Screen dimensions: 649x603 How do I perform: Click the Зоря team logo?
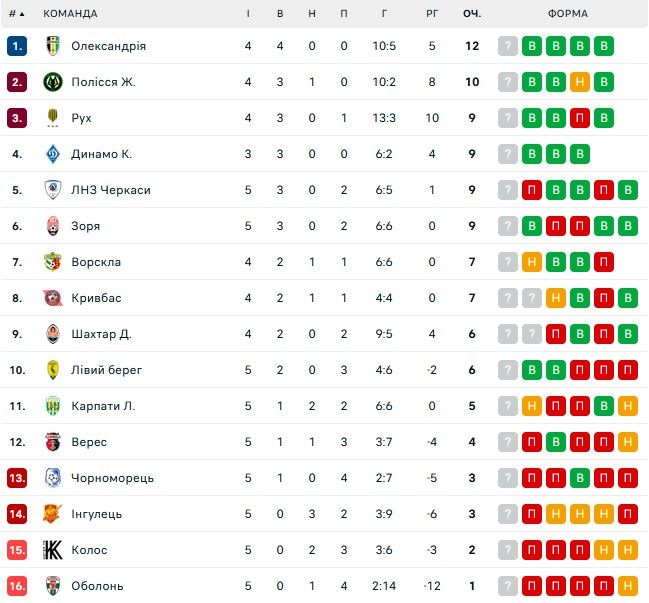pyautogui.click(x=53, y=226)
